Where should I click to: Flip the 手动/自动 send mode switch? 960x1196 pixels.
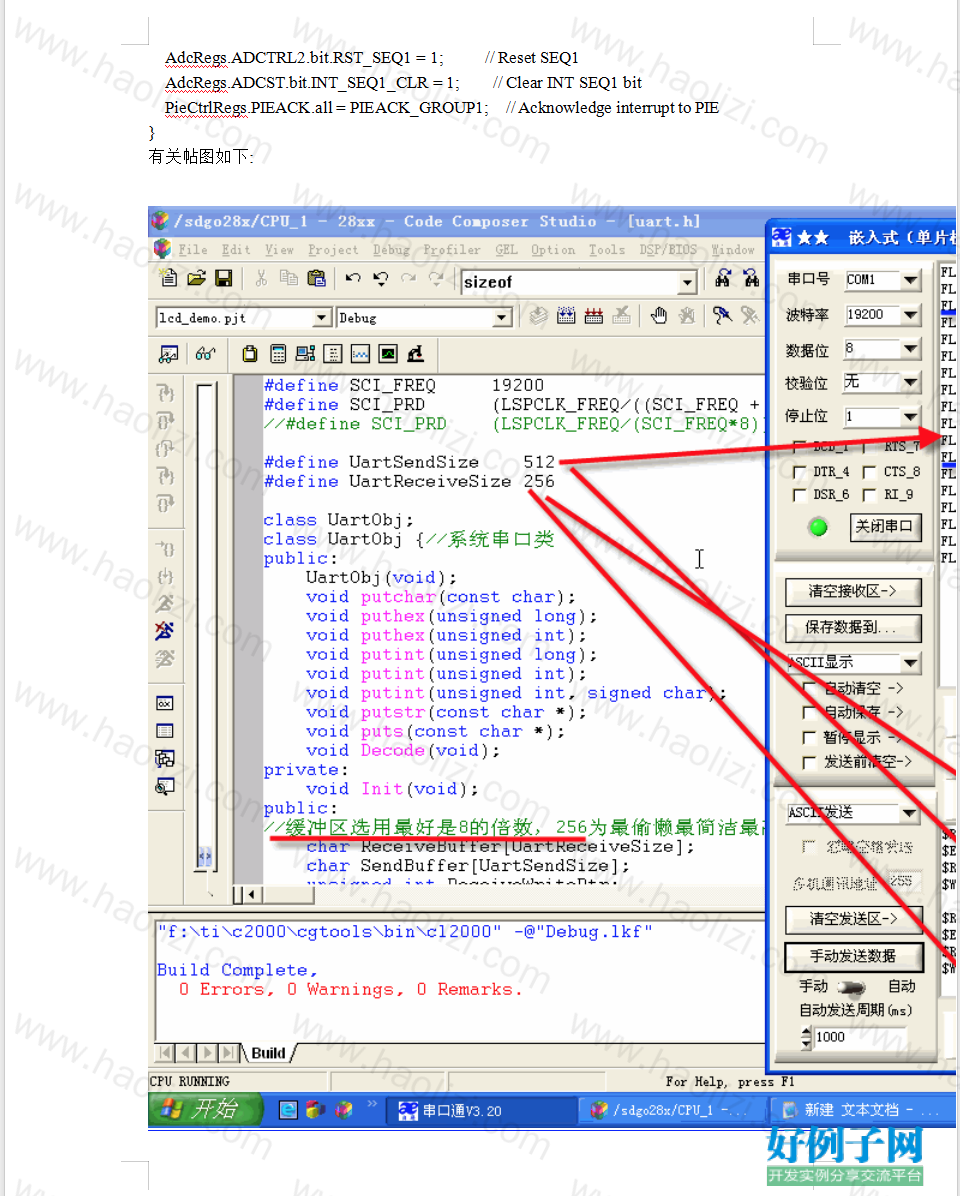[x=851, y=988]
